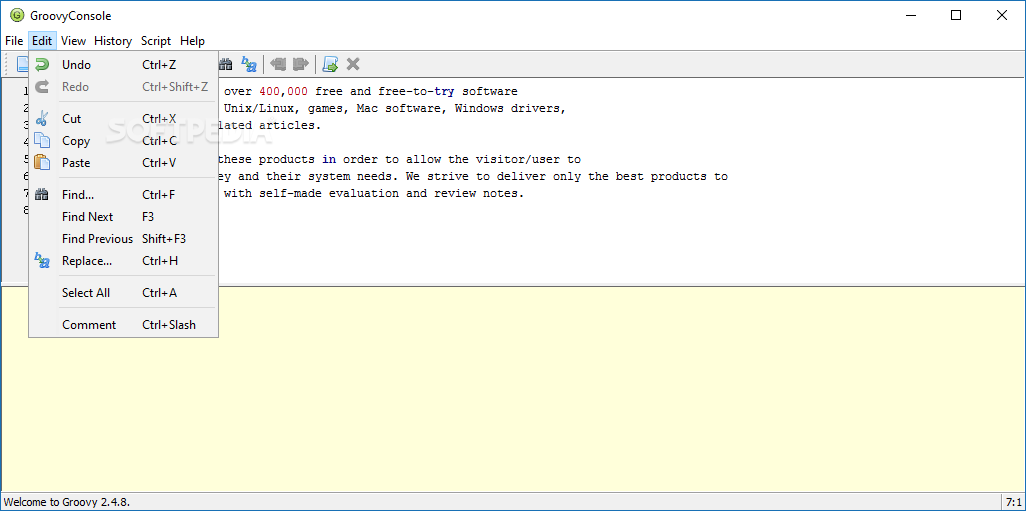Select Find Previous menu entry

click(123, 239)
